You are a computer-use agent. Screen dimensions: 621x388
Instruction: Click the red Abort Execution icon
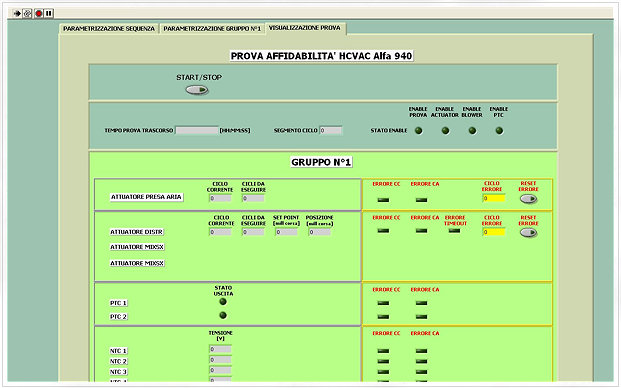click(x=38, y=13)
